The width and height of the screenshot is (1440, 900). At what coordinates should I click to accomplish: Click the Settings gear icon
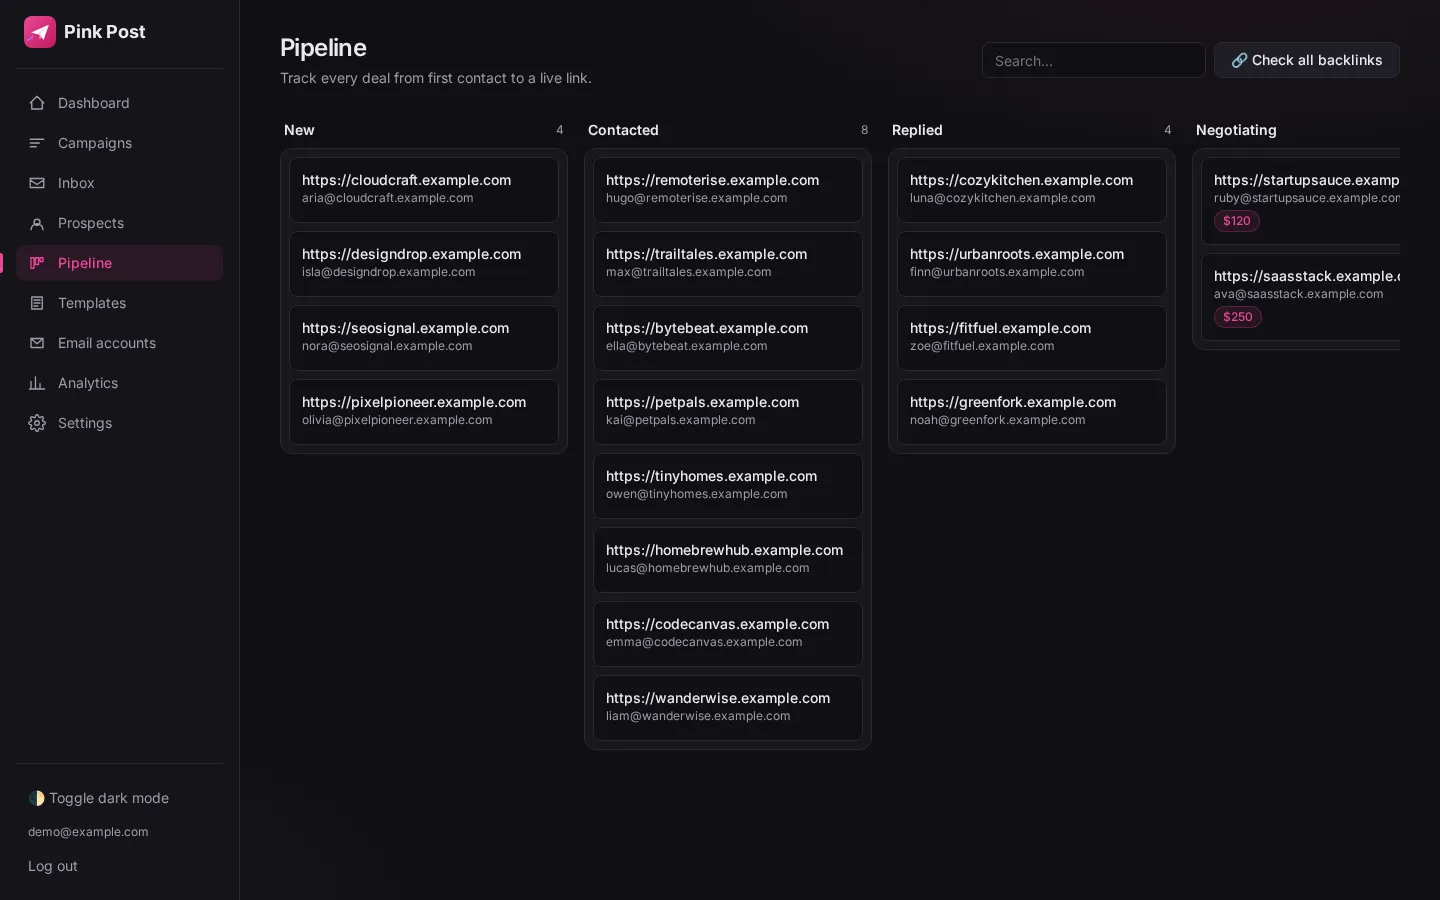click(37, 423)
